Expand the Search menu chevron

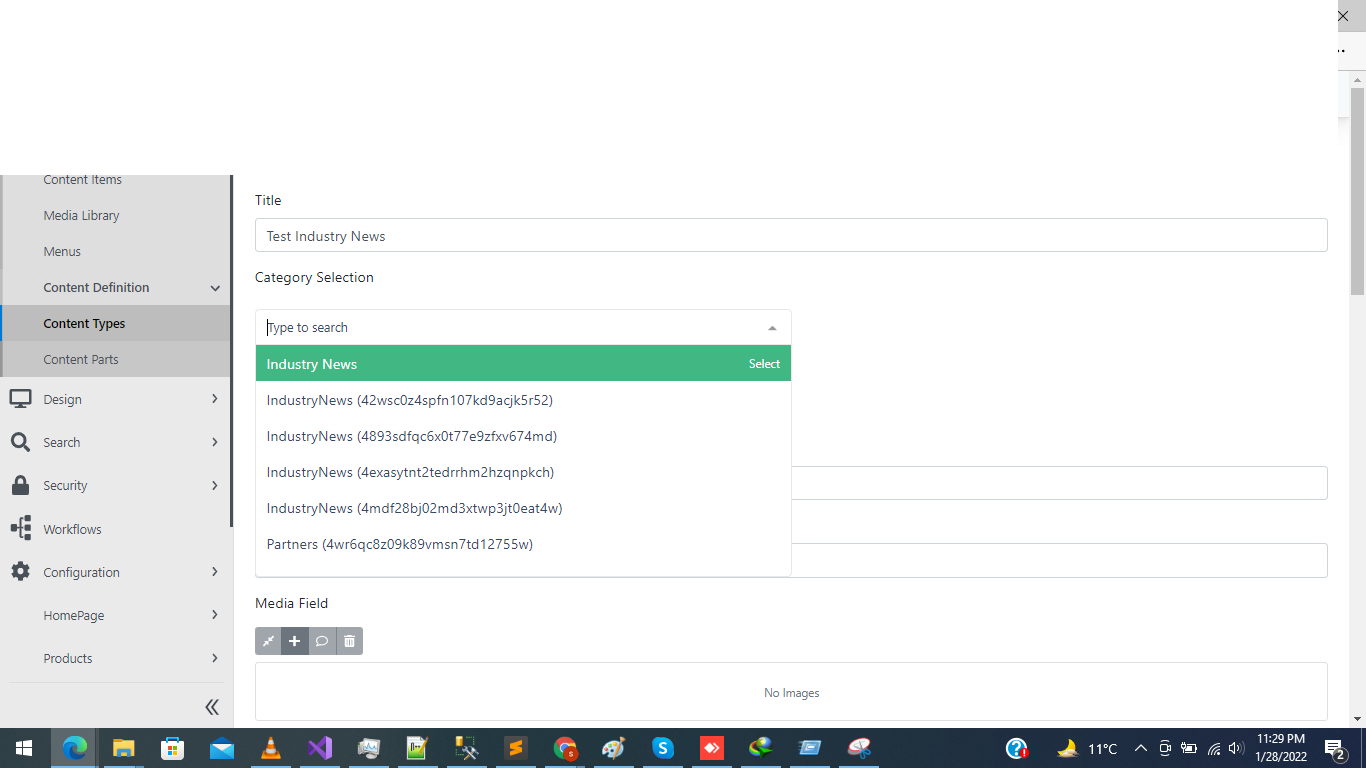click(x=215, y=442)
